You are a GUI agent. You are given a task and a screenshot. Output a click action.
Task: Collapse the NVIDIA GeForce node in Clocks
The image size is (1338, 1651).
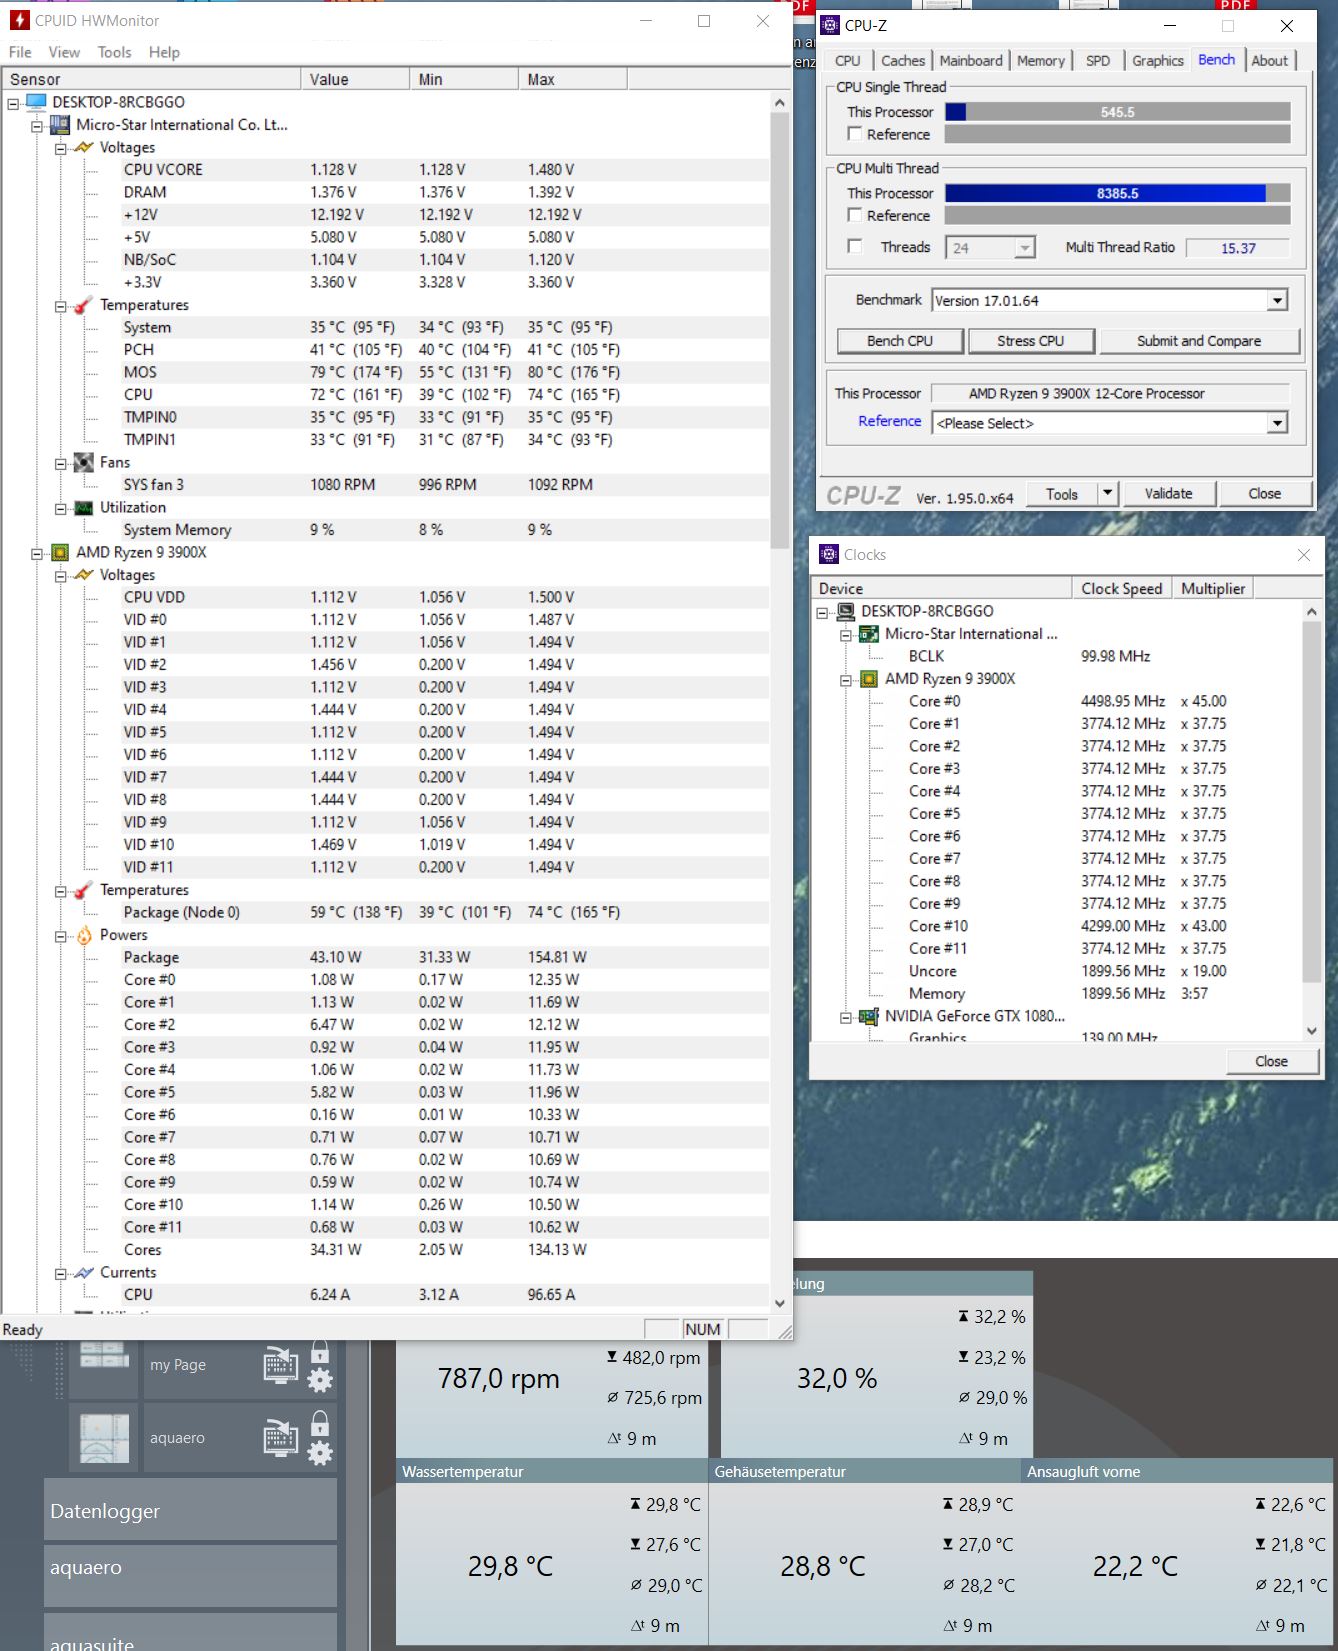click(846, 1017)
